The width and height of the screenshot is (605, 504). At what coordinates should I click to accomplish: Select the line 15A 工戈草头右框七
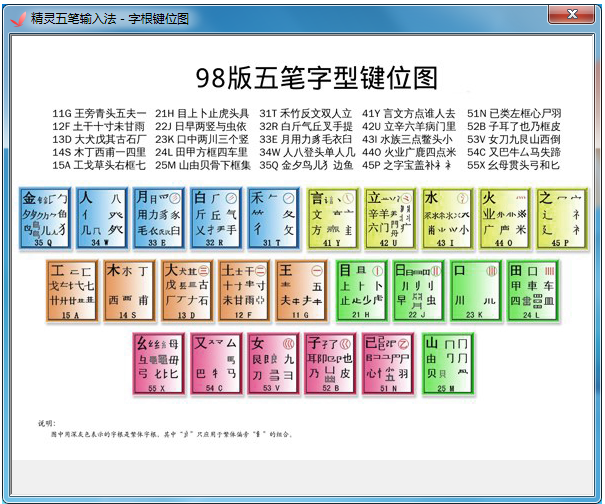click(x=99, y=165)
